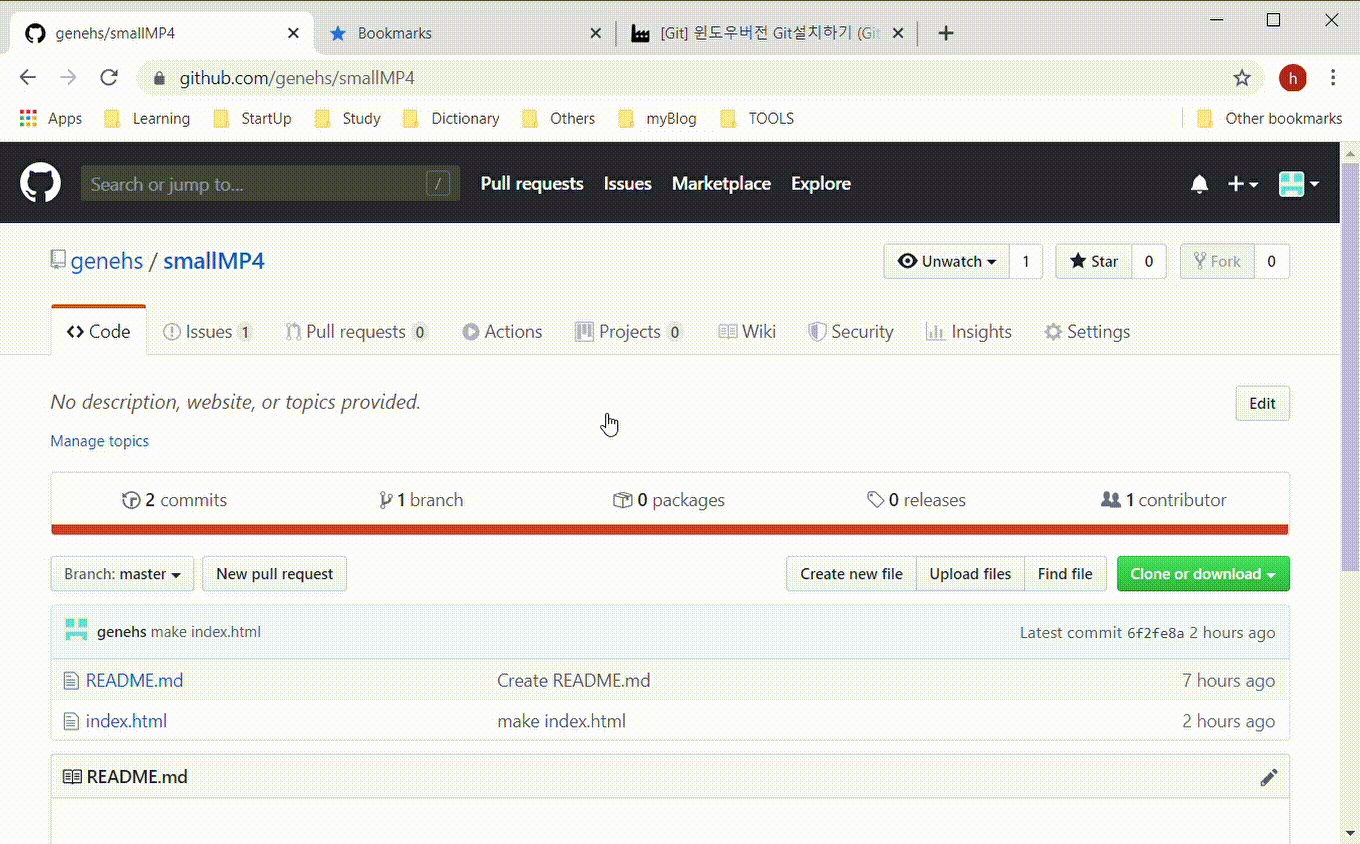This screenshot has width=1360, height=844.
Task: Open Other bookmarks folder
Action: (1269, 118)
